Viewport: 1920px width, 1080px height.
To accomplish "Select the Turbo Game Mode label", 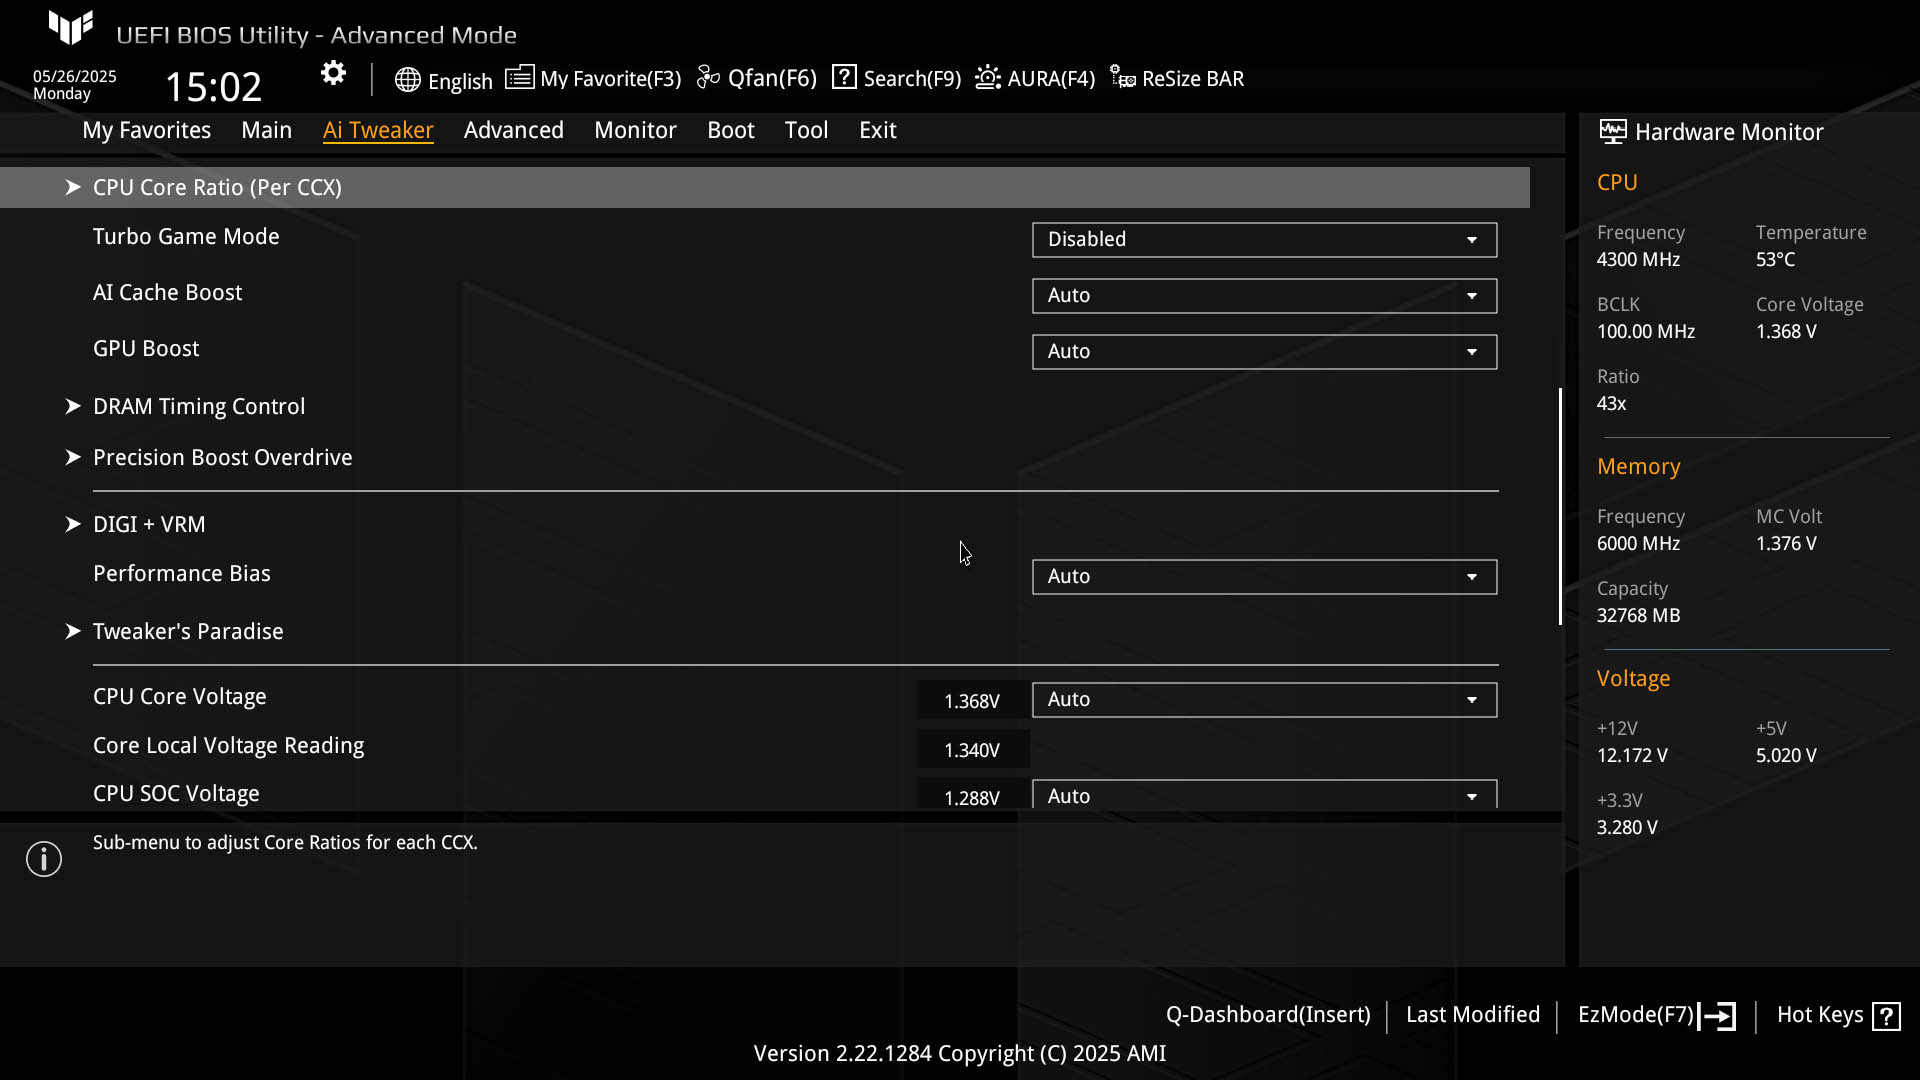I will coord(186,237).
